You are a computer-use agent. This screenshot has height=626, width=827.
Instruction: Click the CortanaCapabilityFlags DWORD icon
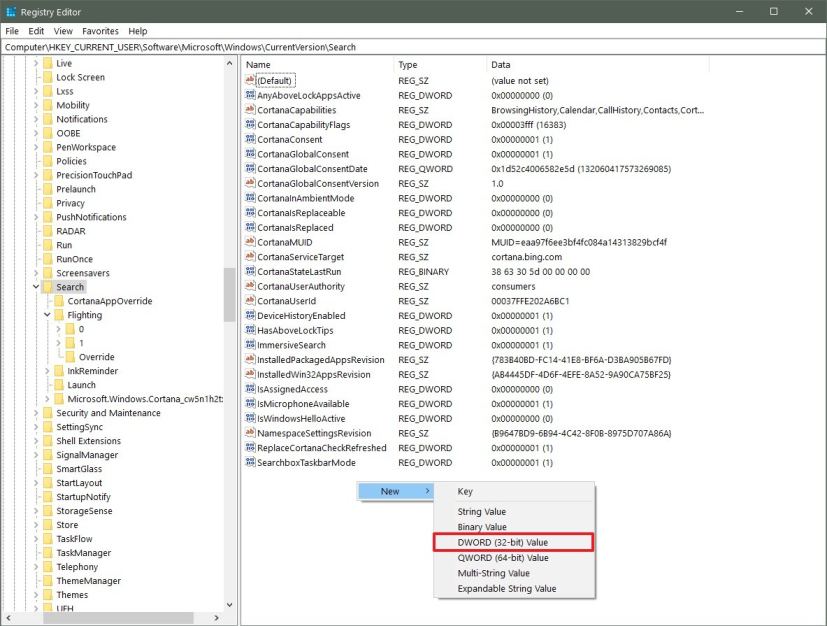250,124
